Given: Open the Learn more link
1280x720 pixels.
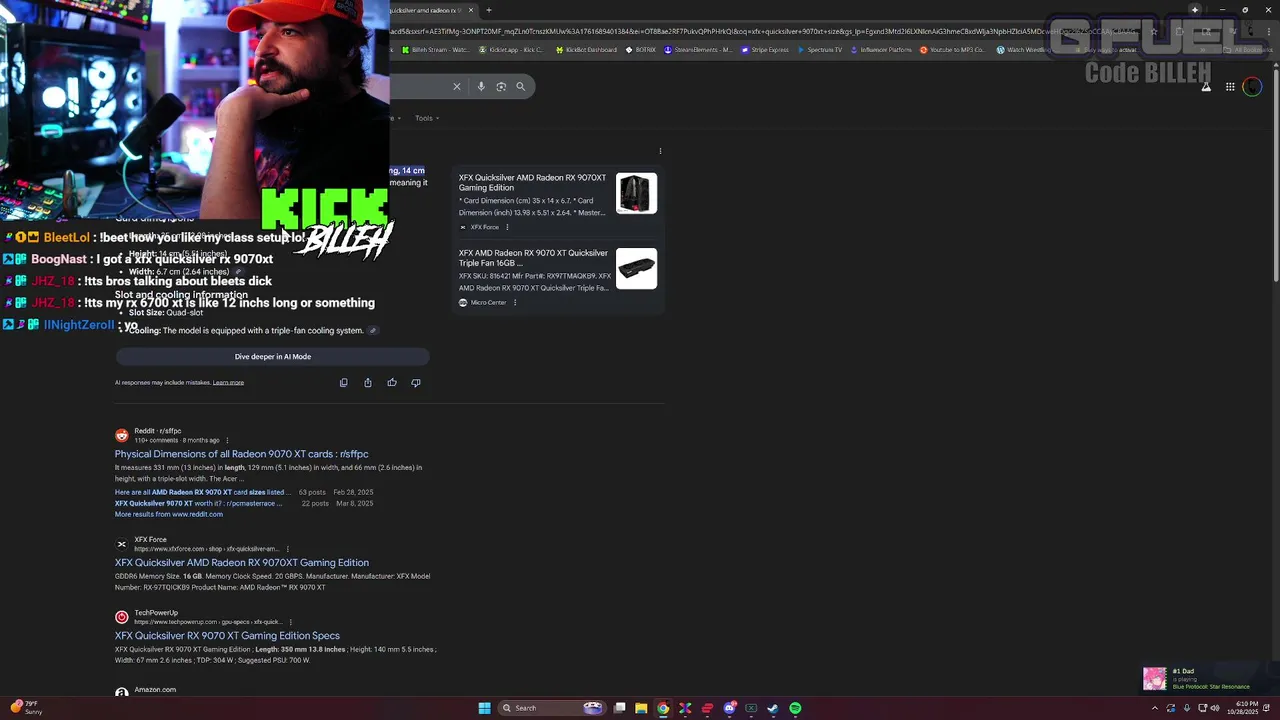Looking at the screenshot, I should click(228, 382).
